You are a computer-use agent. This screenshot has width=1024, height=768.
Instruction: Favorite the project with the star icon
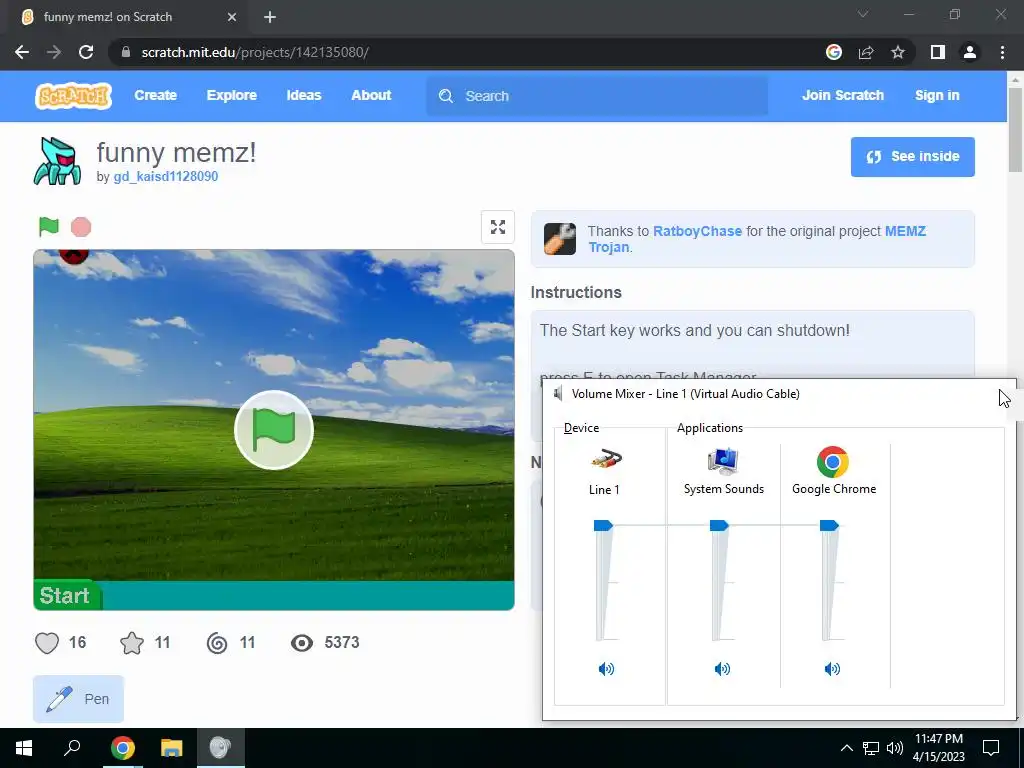pos(132,643)
